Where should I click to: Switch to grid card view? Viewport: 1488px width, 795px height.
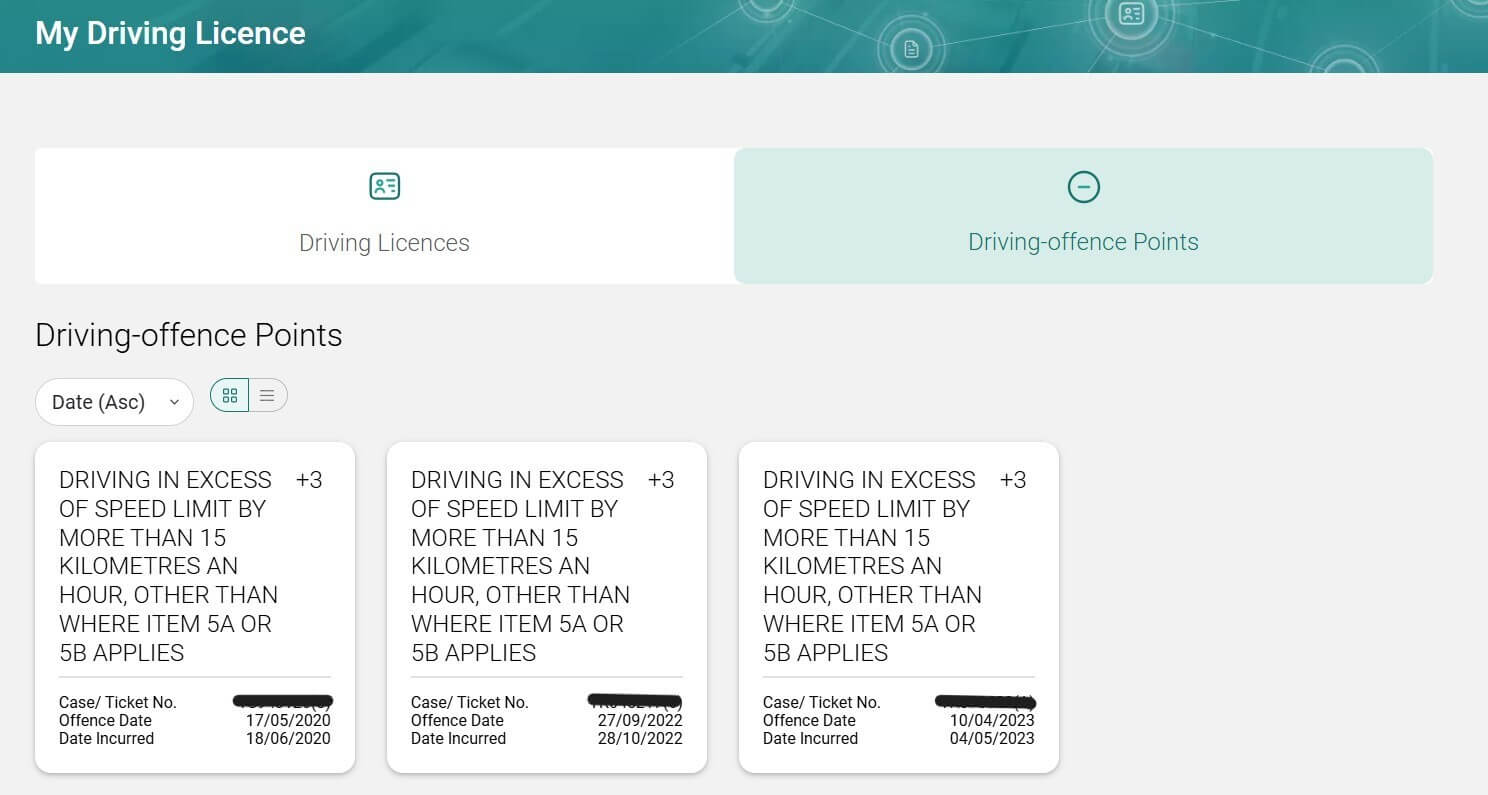pyautogui.click(x=230, y=395)
